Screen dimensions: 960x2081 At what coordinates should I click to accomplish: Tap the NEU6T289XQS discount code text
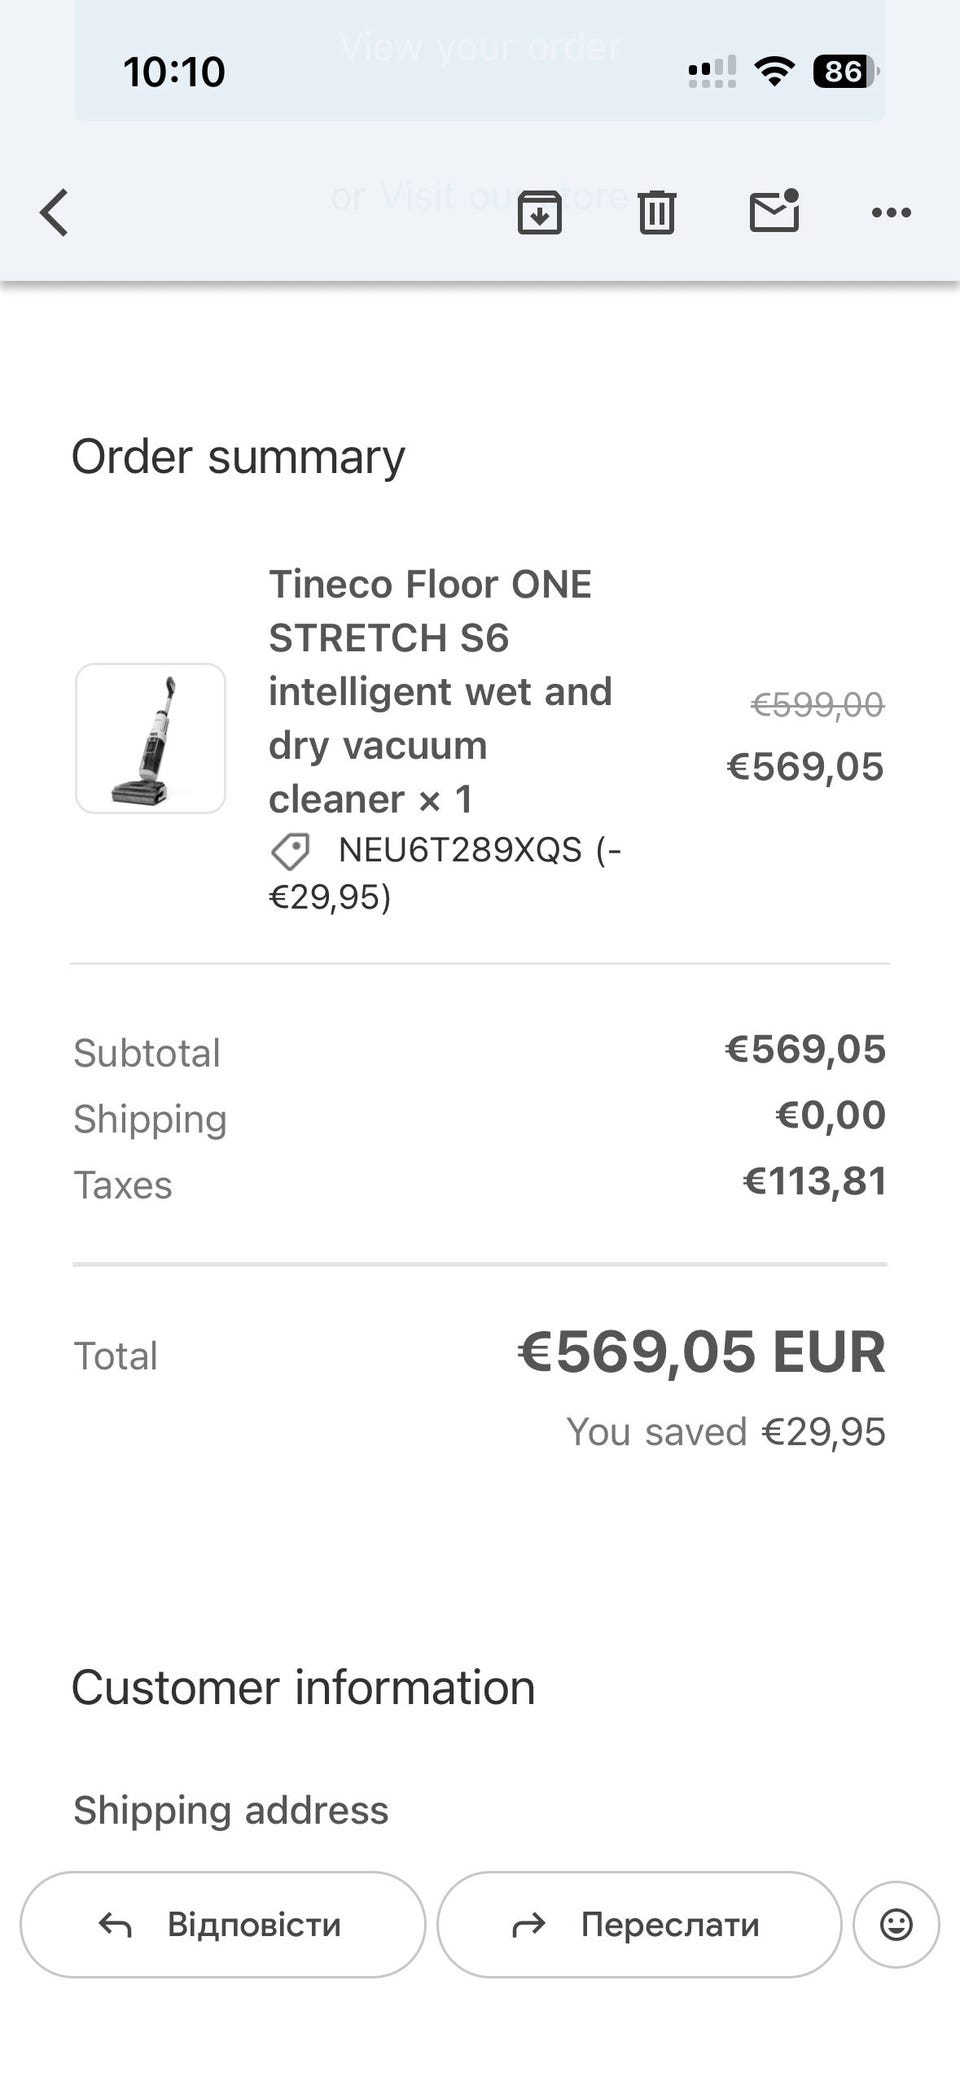click(460, 850)
